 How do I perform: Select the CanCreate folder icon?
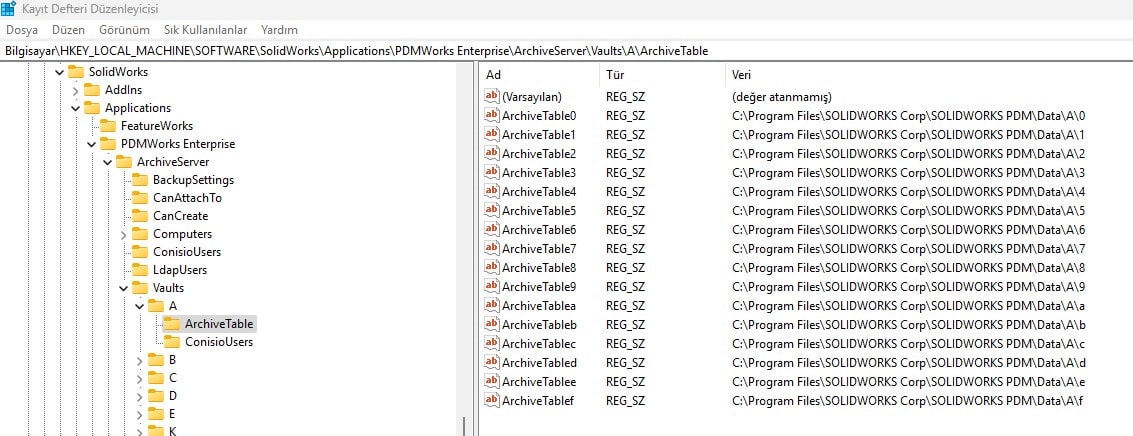coord(139,216)
